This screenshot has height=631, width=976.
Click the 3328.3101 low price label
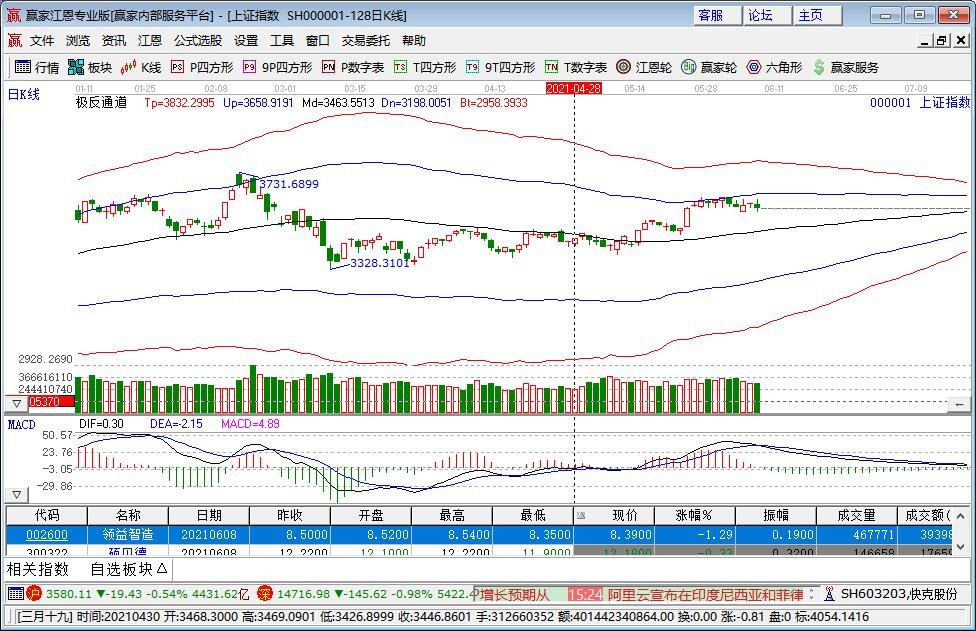380,263
